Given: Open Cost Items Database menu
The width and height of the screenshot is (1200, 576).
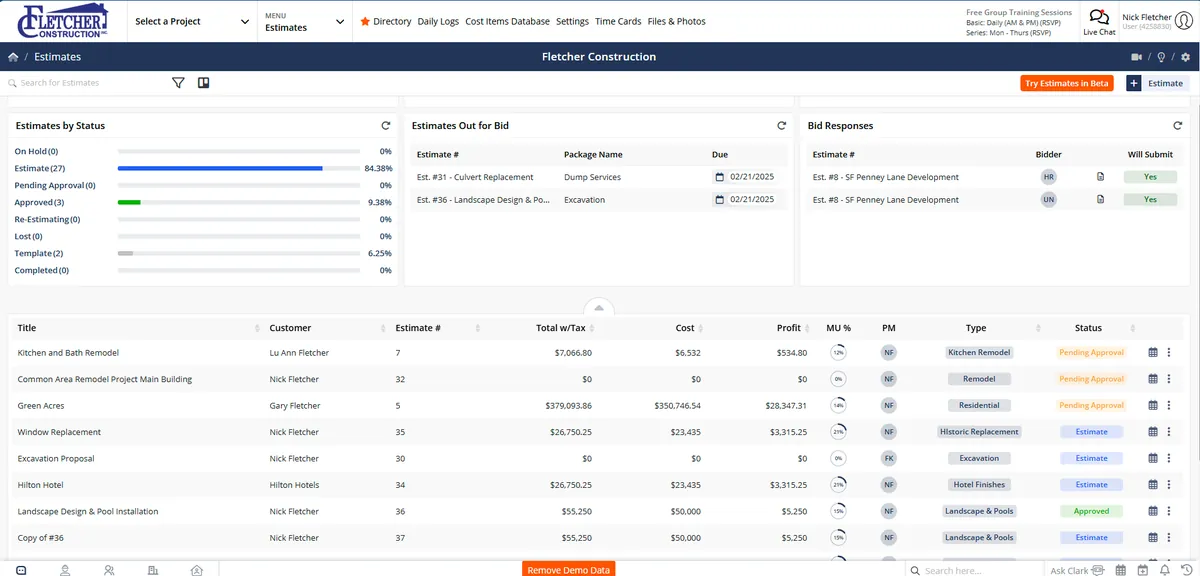Looking at the screenshot, I should click(x=507, y=21).
